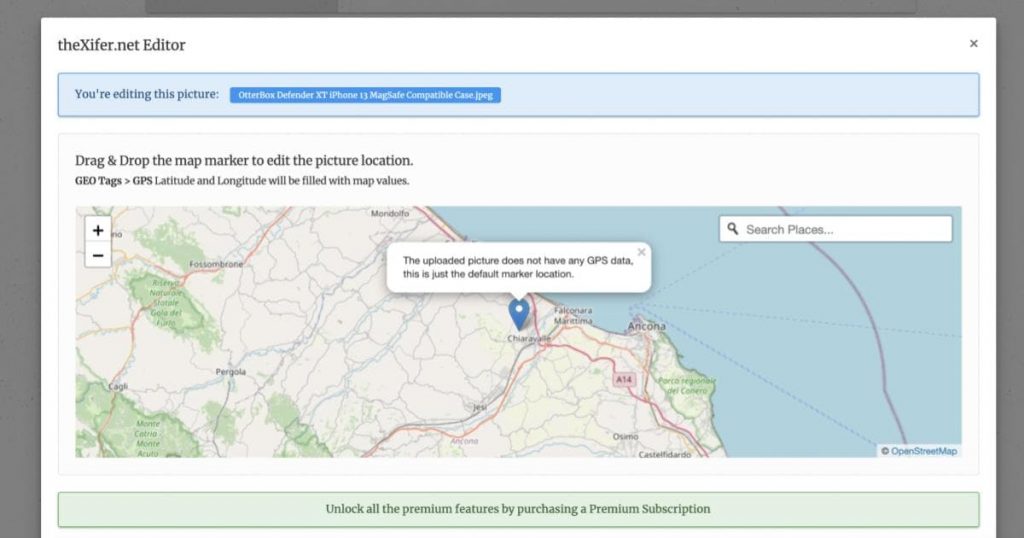Click the Chiaravalle label on map
Image resolution: width=1024 pixels, height=538 pixels.
tap(529, 339)
